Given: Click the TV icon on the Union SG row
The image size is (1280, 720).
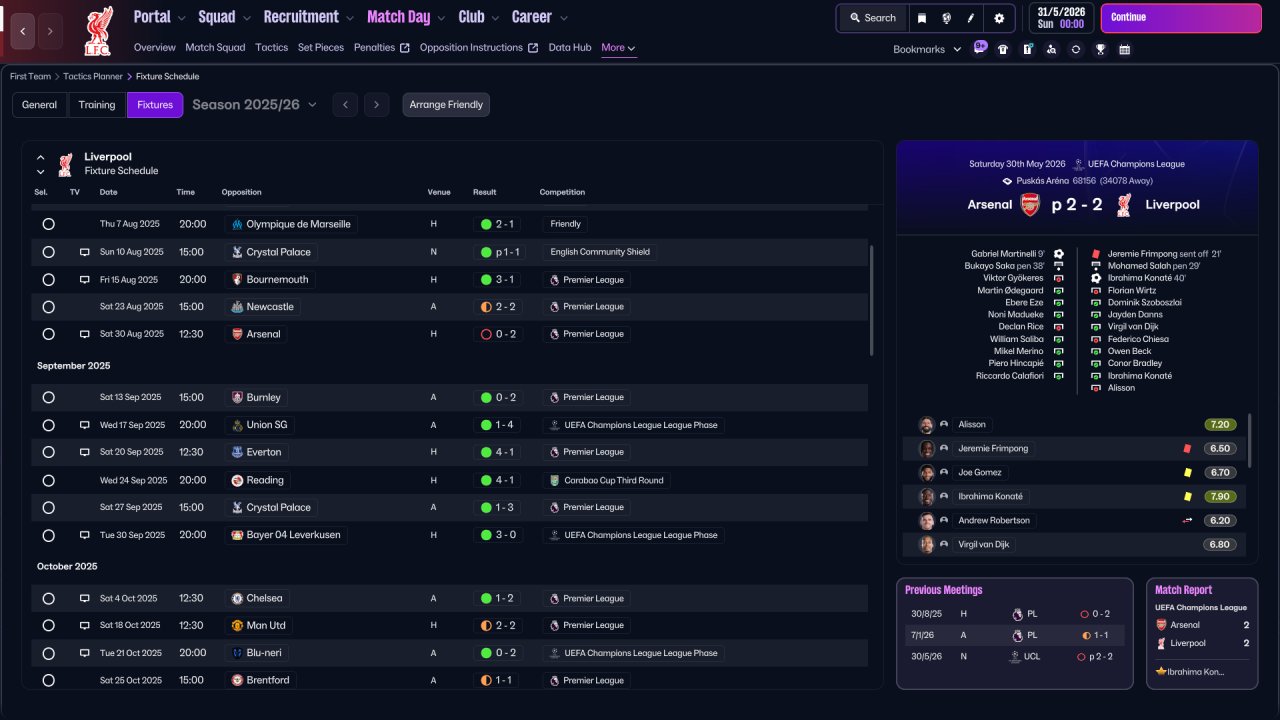Looking at the screenshot, I should 85,425.
